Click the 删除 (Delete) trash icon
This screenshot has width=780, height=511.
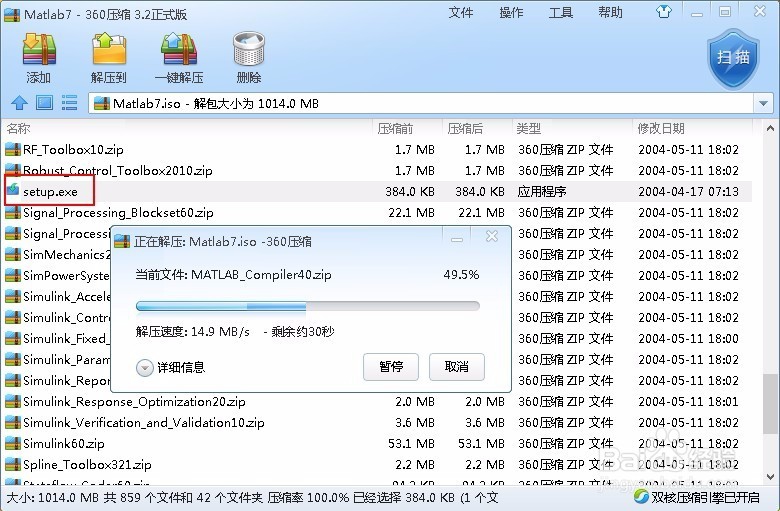click(249, 50)
